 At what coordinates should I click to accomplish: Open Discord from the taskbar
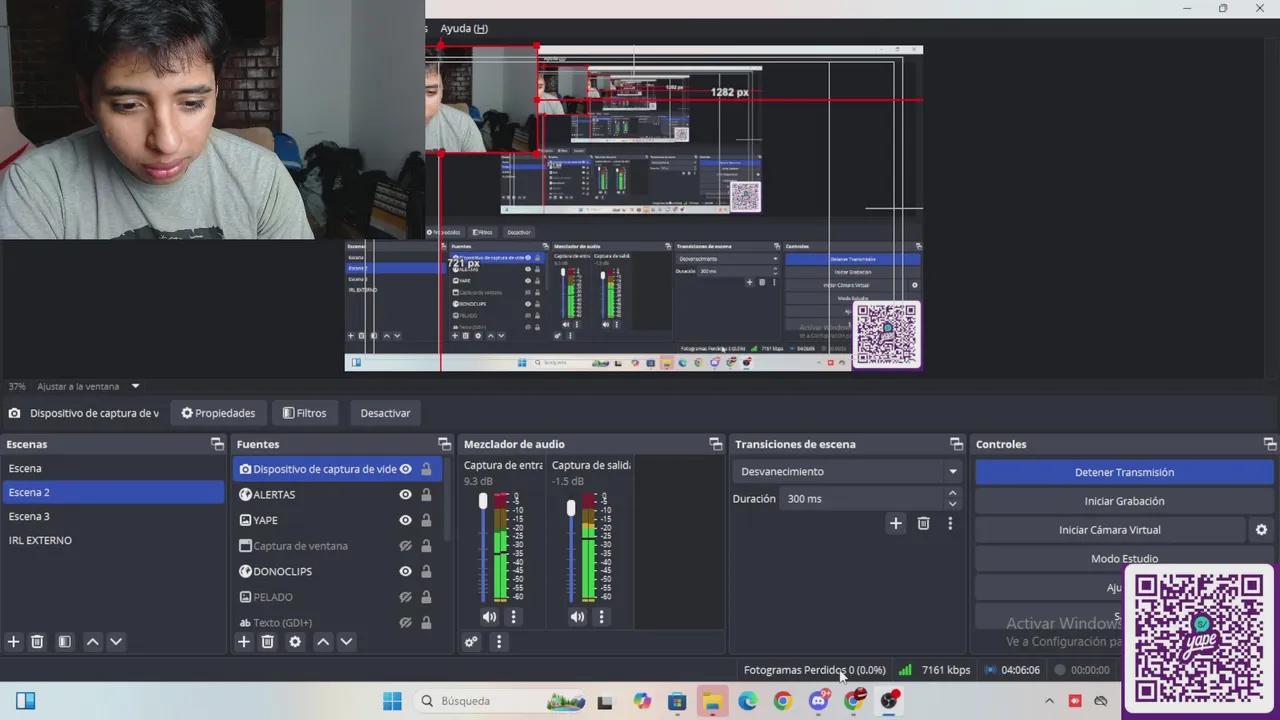pyautogui.click(x=819, y=701)
